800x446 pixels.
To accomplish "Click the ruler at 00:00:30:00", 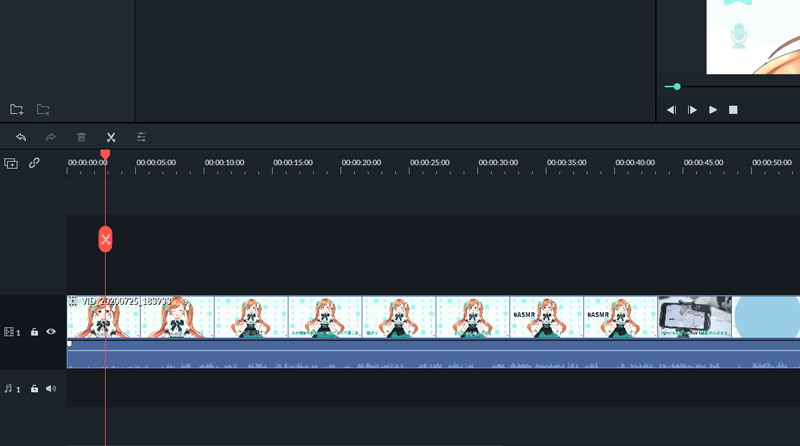I will coord(498,163).
